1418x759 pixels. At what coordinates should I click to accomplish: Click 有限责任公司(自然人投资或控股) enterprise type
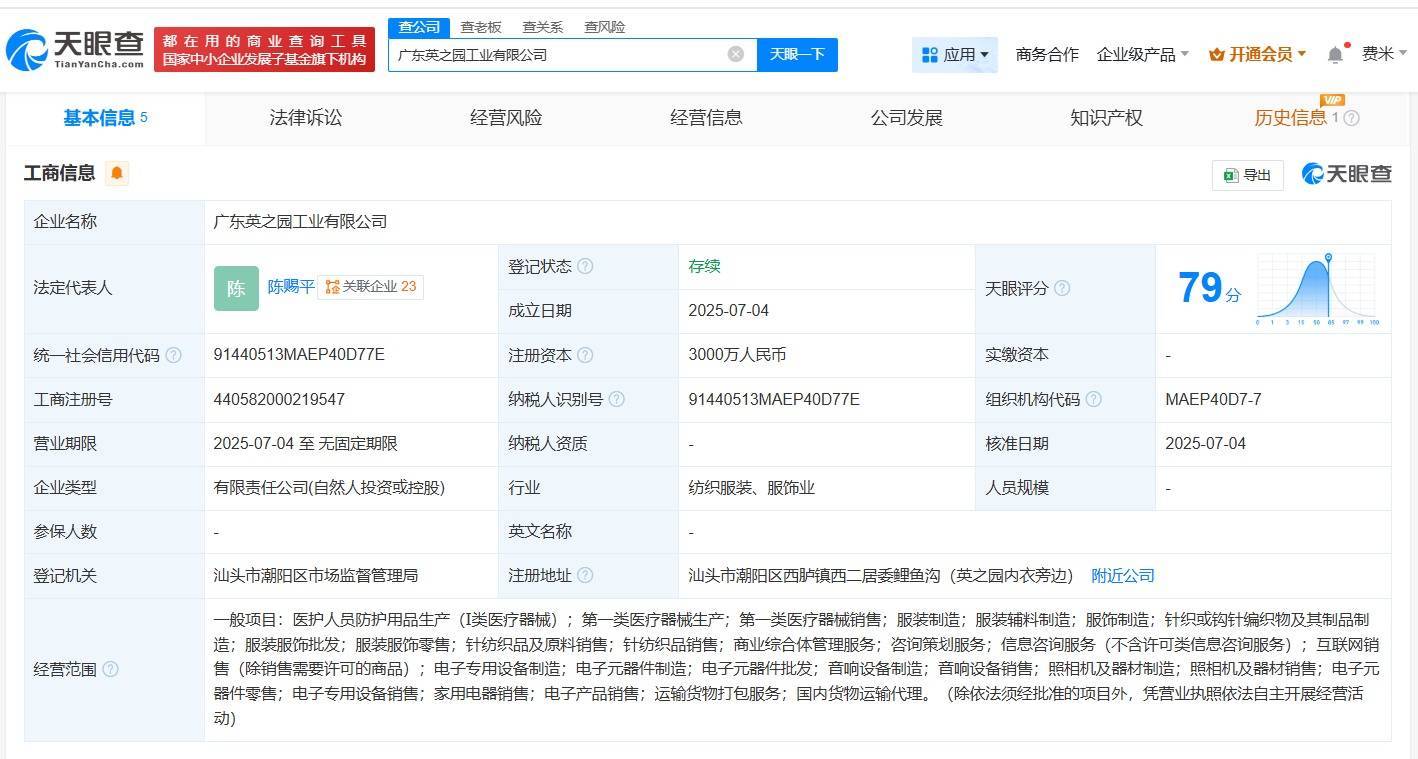[329, 488]
